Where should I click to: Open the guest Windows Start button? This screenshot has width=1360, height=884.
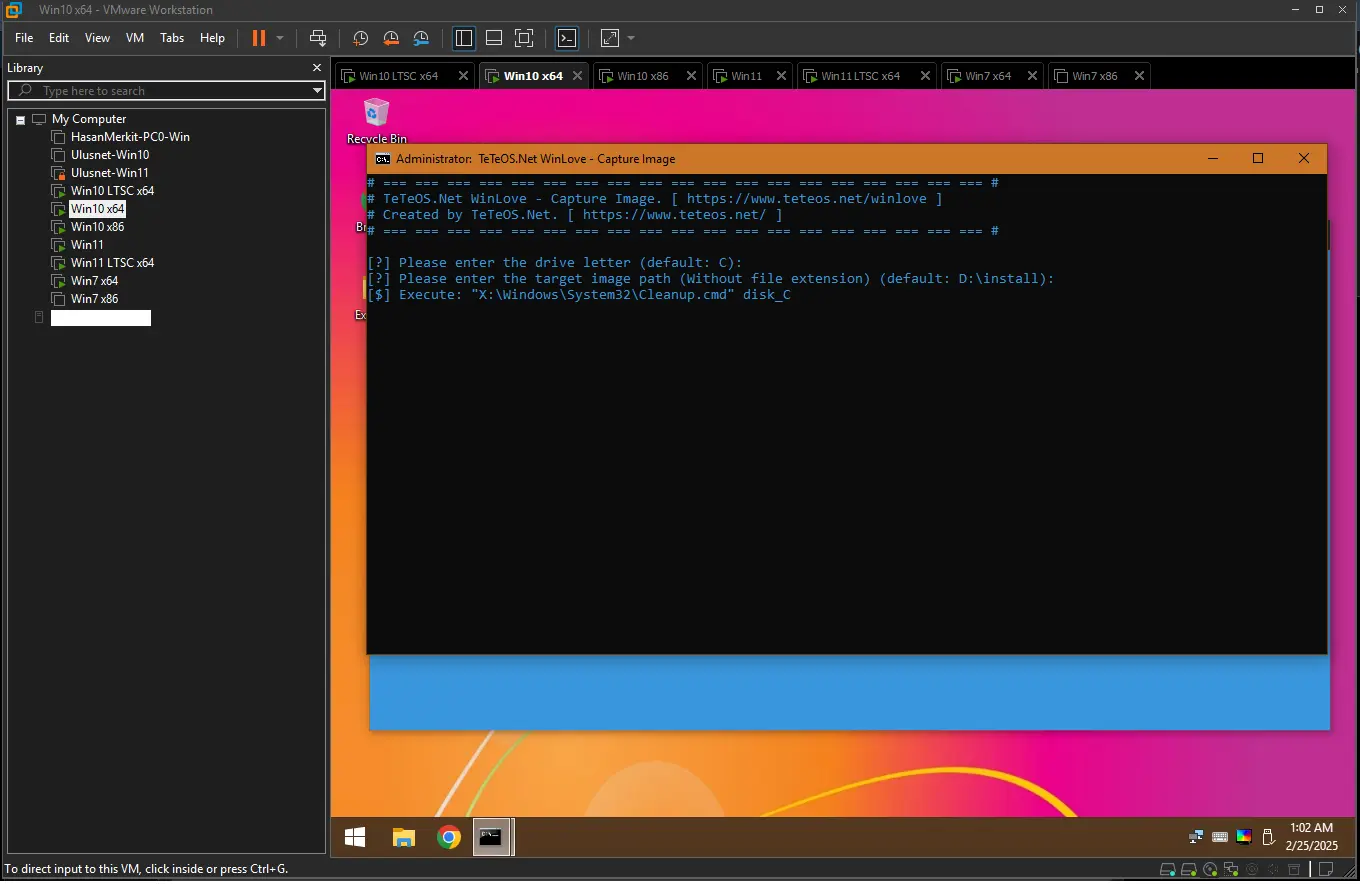click(x=355, y=838)
